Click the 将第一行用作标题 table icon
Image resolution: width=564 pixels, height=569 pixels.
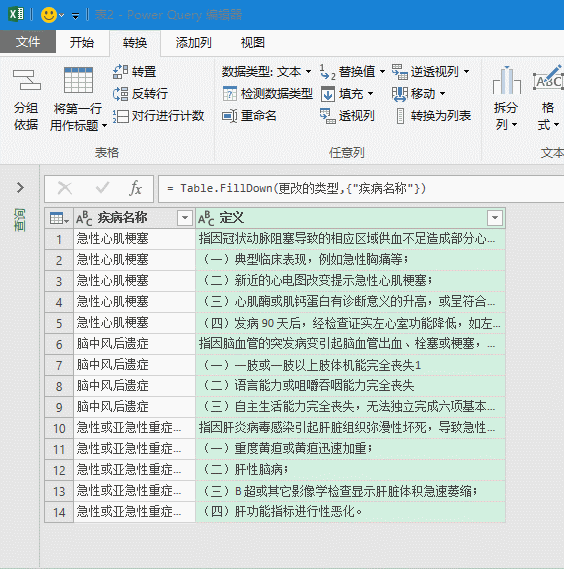(78, 80)
